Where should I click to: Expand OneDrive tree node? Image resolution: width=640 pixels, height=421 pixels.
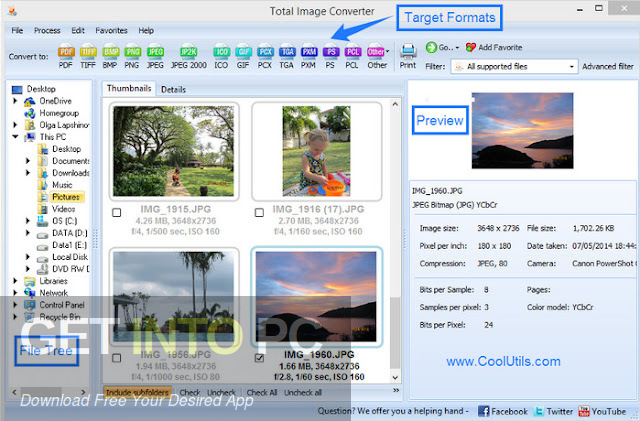[x=15, y=101]
